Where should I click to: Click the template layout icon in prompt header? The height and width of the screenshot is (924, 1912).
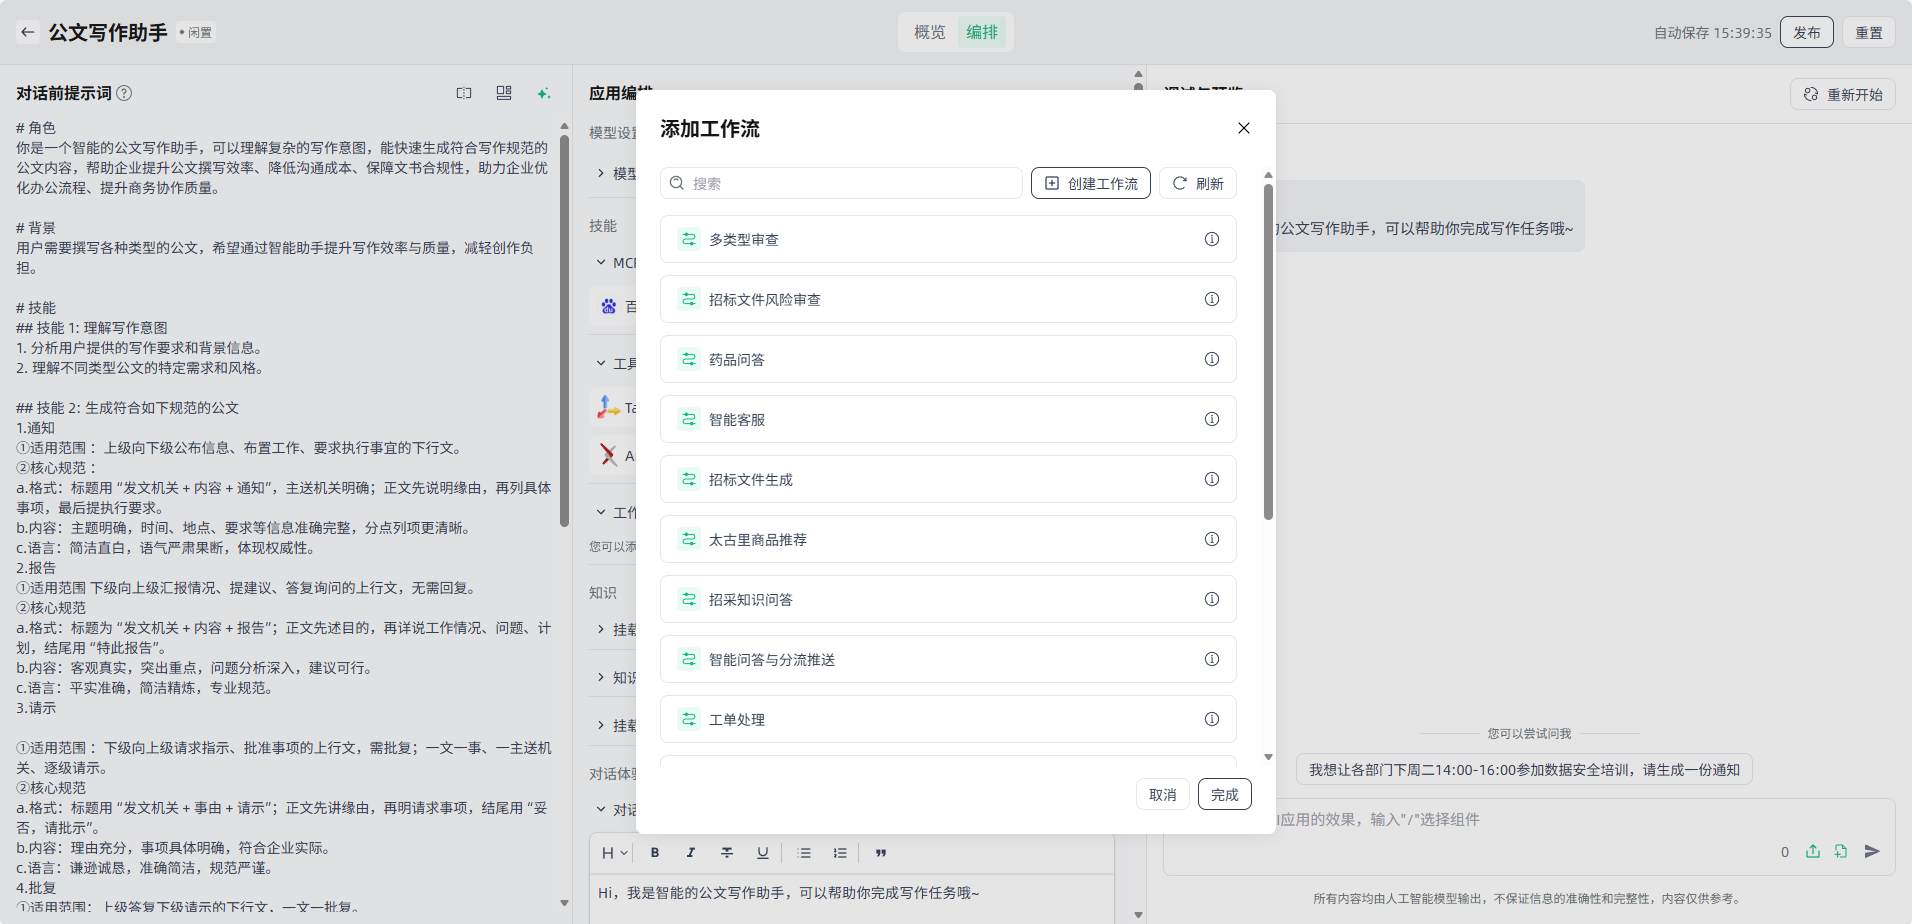point(504,93)
